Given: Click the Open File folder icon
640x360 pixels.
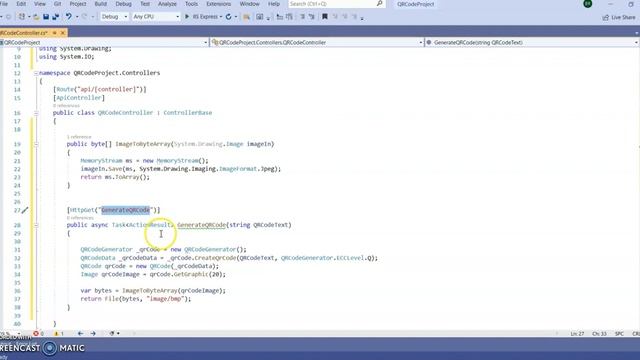Looking at the screenshot, I should 36,17.
